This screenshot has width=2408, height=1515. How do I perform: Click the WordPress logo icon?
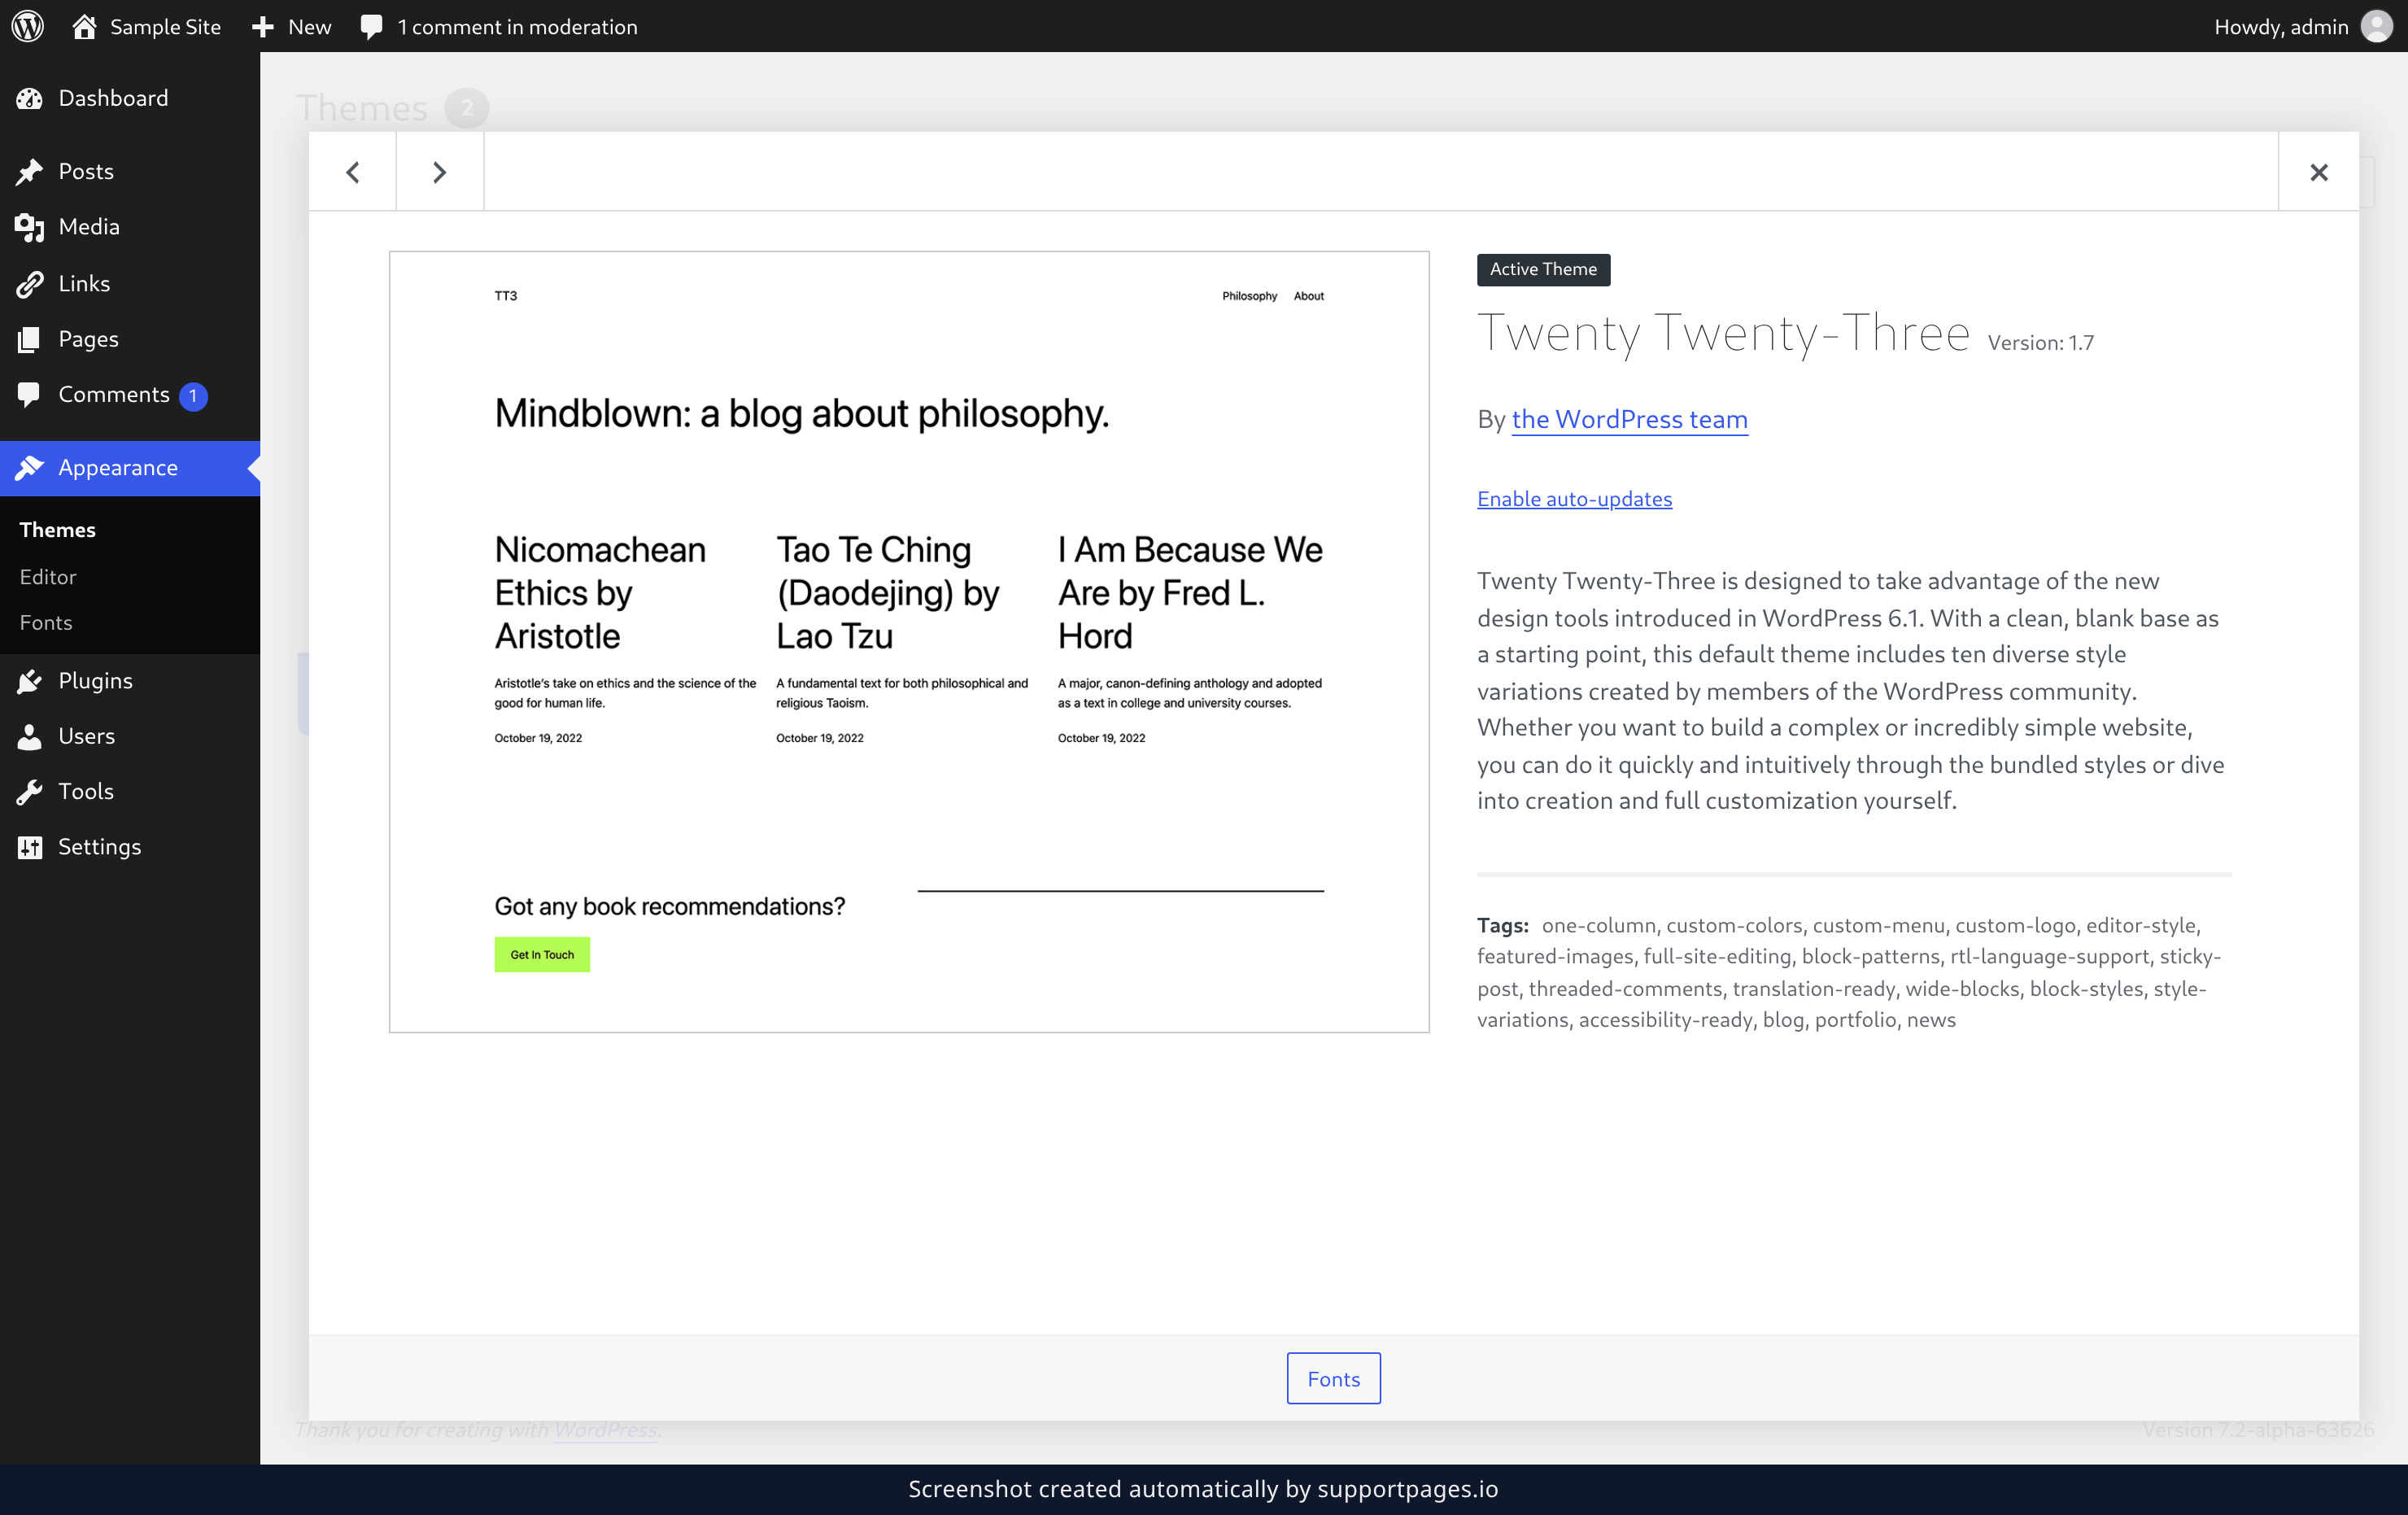click(x=28, y=26)
